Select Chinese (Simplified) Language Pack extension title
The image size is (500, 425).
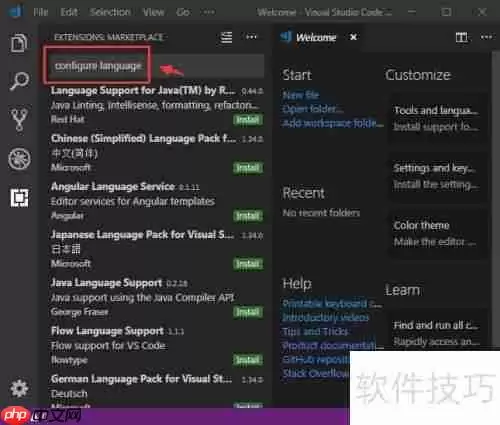coord(143,138)
